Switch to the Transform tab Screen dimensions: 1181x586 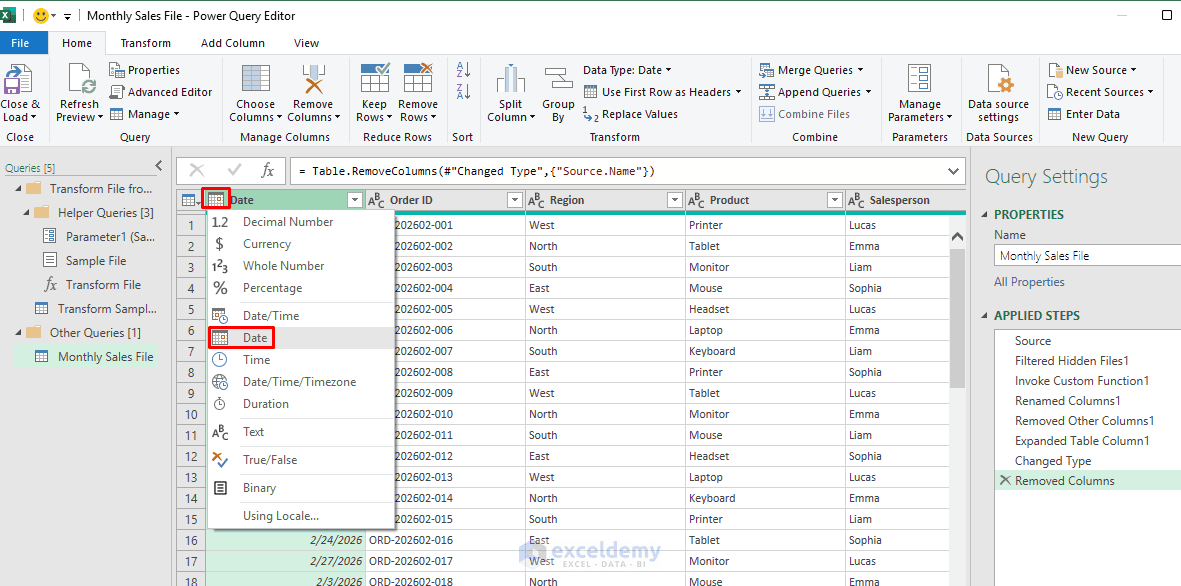coord(145,43)
